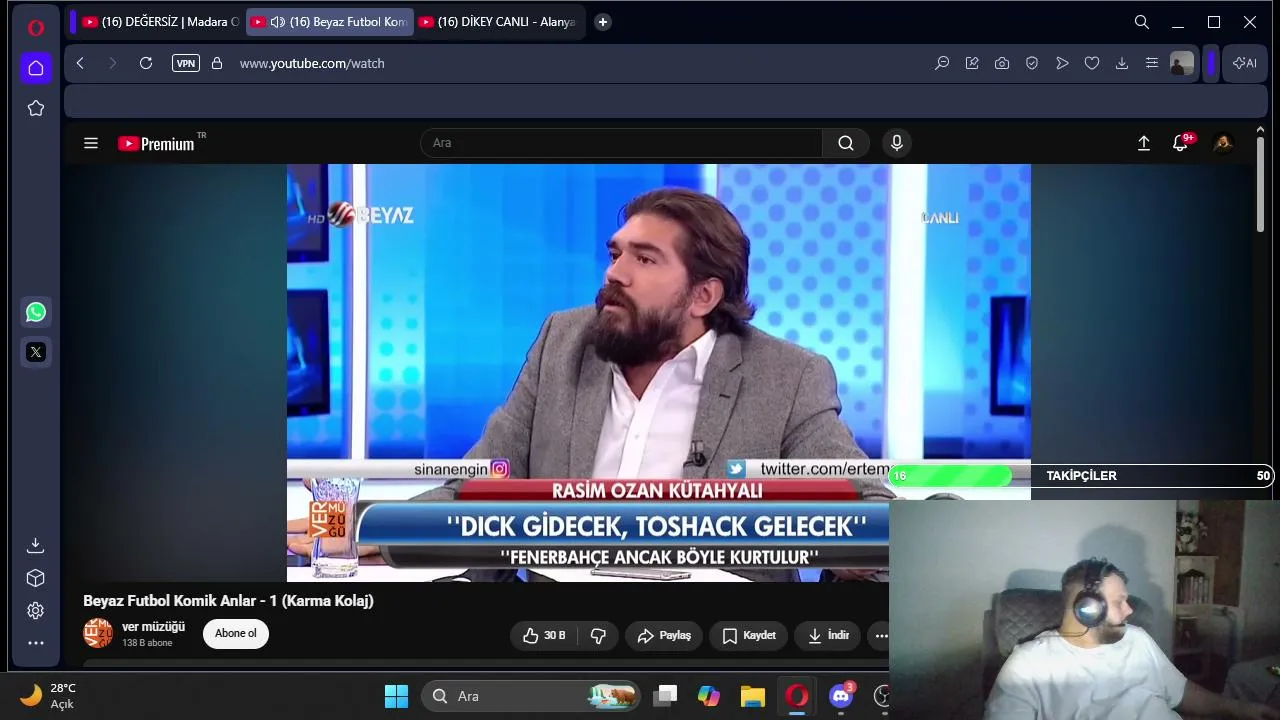Click the YouTube search magnifier button
This screenshot has width=1280, height=720.
(x=846, y=143)
